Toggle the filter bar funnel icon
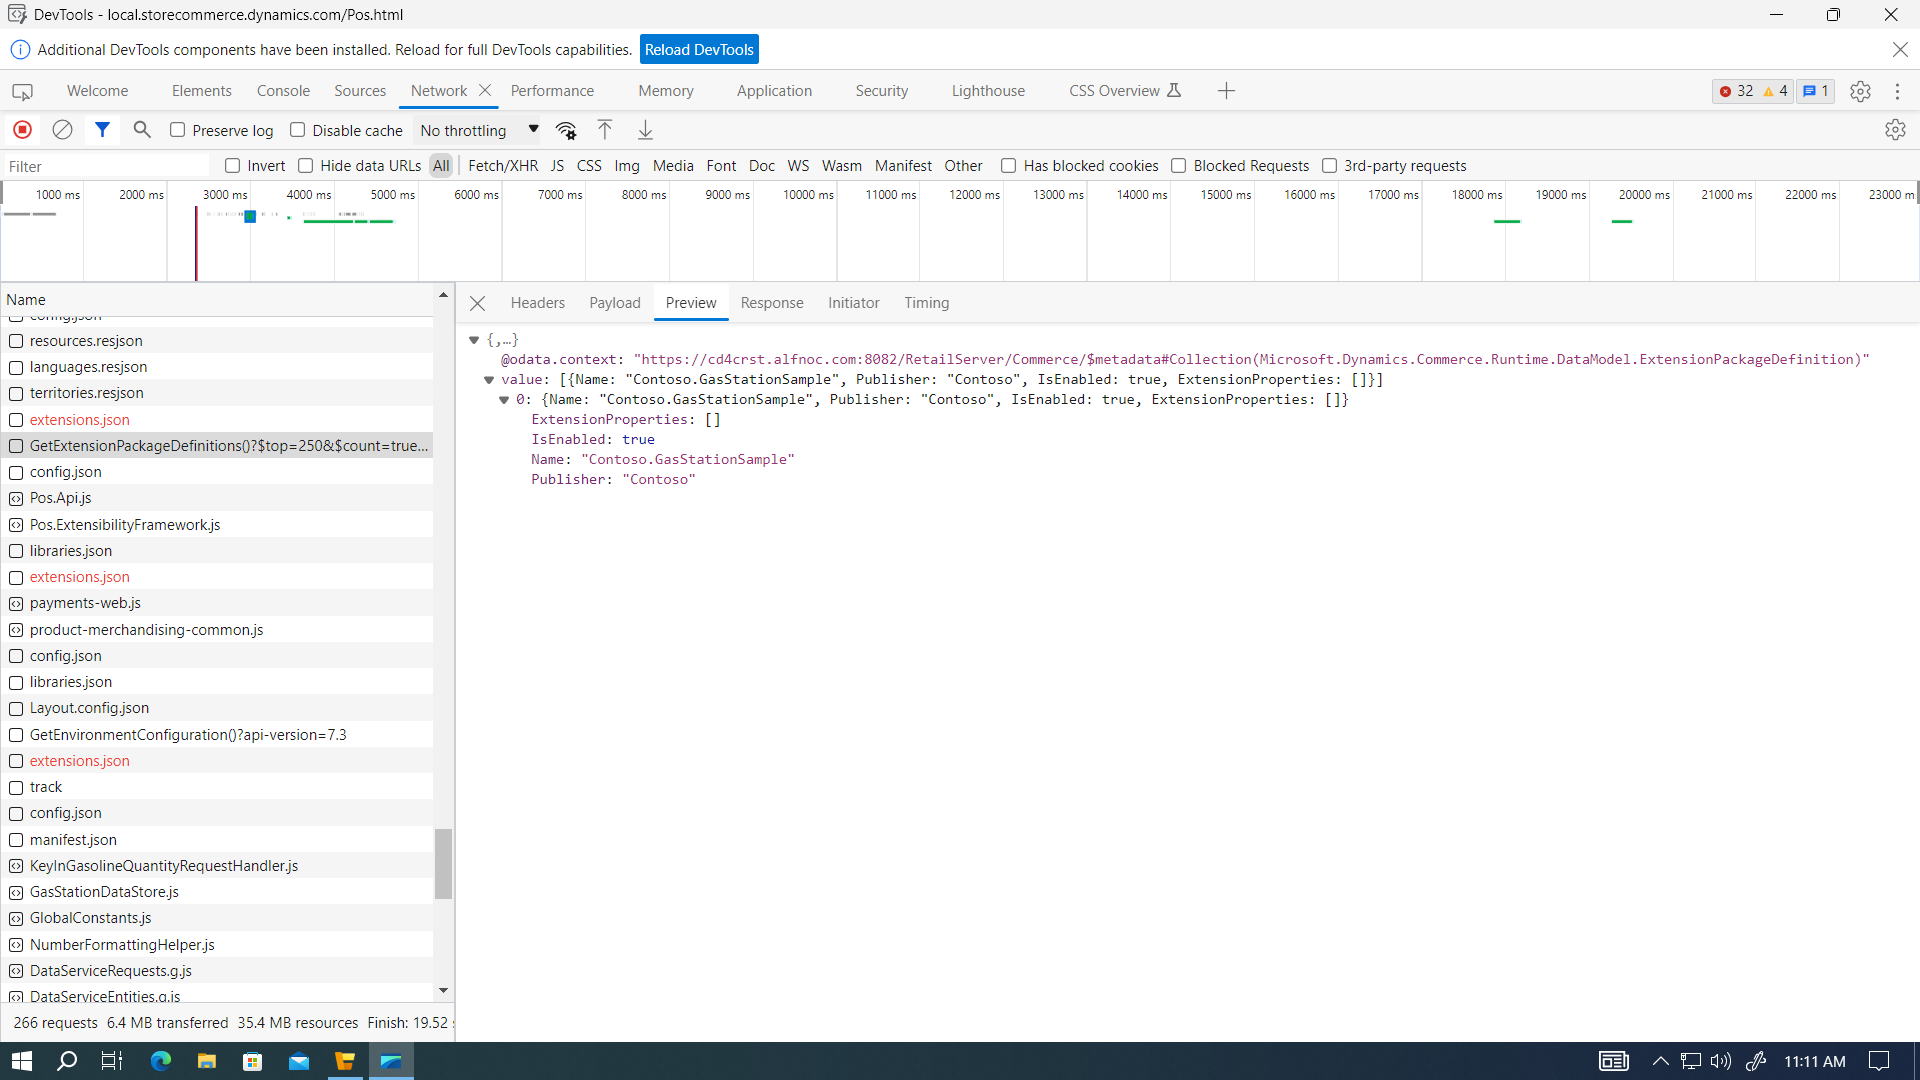1920x1080 pixels. [102, 130]
